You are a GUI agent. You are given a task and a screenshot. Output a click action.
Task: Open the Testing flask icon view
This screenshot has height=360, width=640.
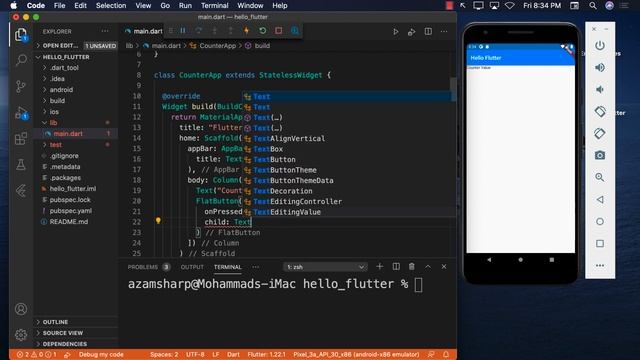pos(21,164)
